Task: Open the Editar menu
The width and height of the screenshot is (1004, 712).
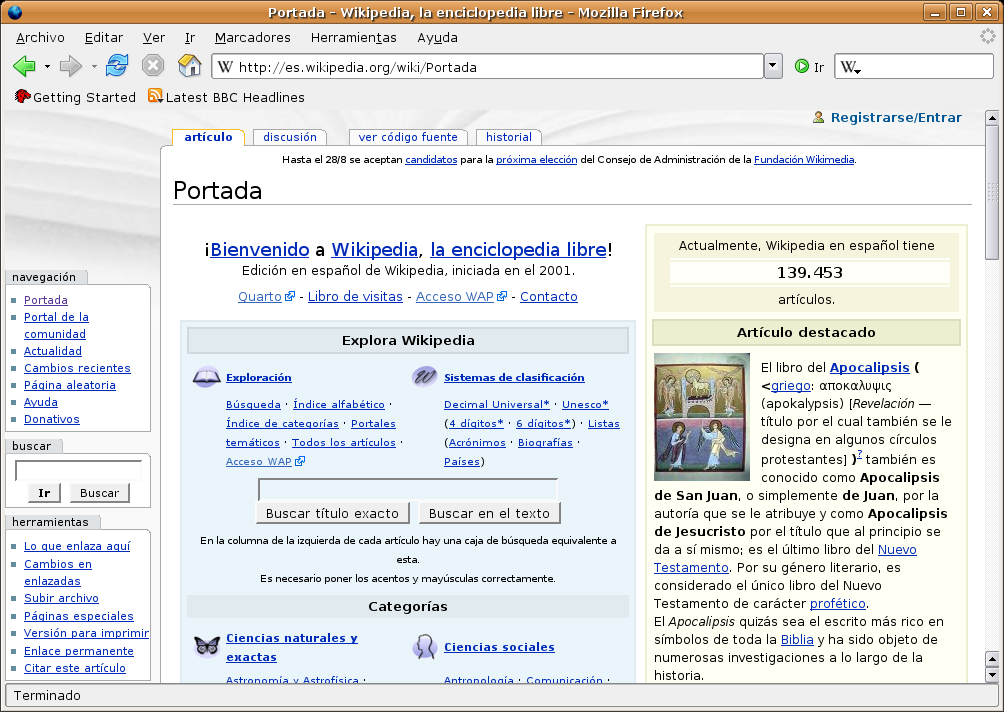Action: click(104, 37)
